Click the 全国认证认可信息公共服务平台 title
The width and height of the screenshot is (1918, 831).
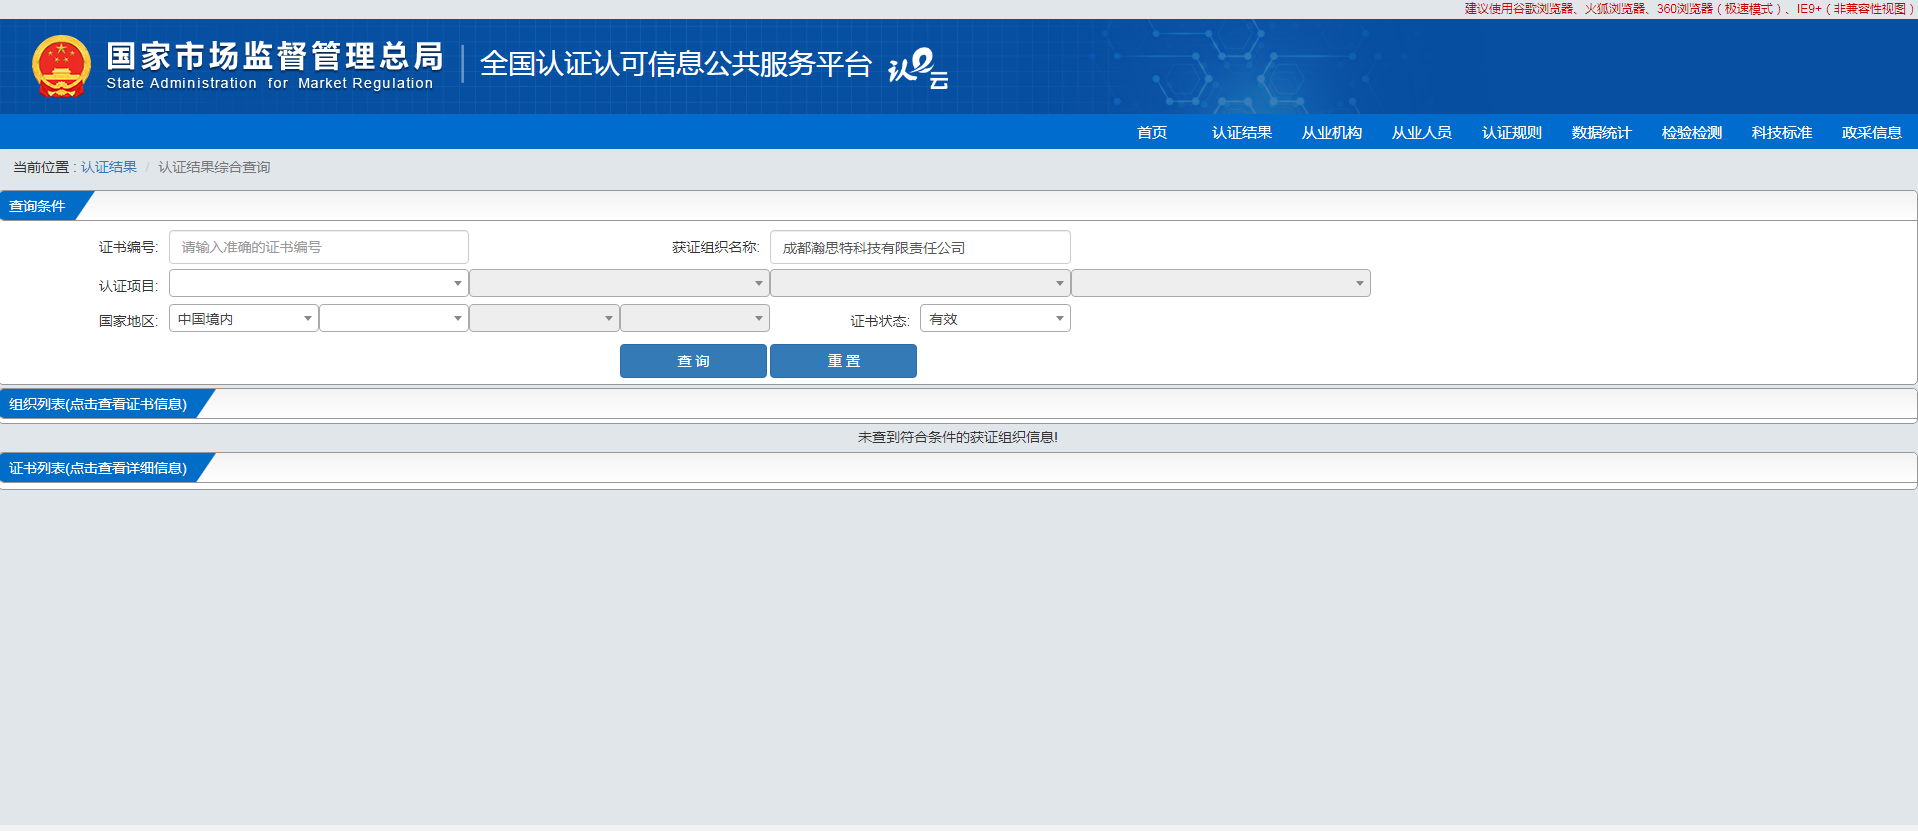coord(676,64)
